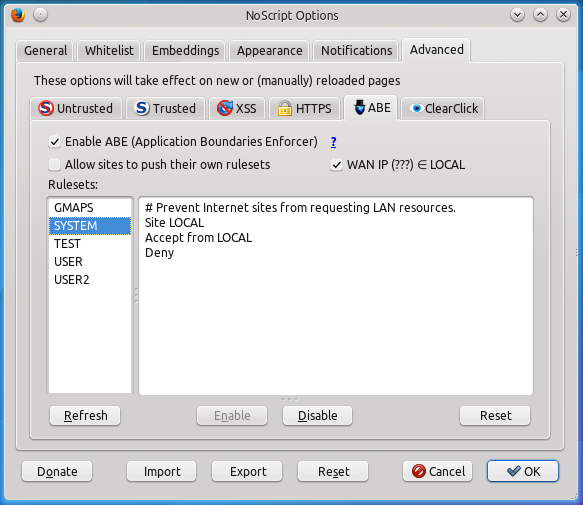583x505 pixels.
Task: Click the HTTPS tab padlock icon
Action: pyautogui.click(x=285, y=108)
